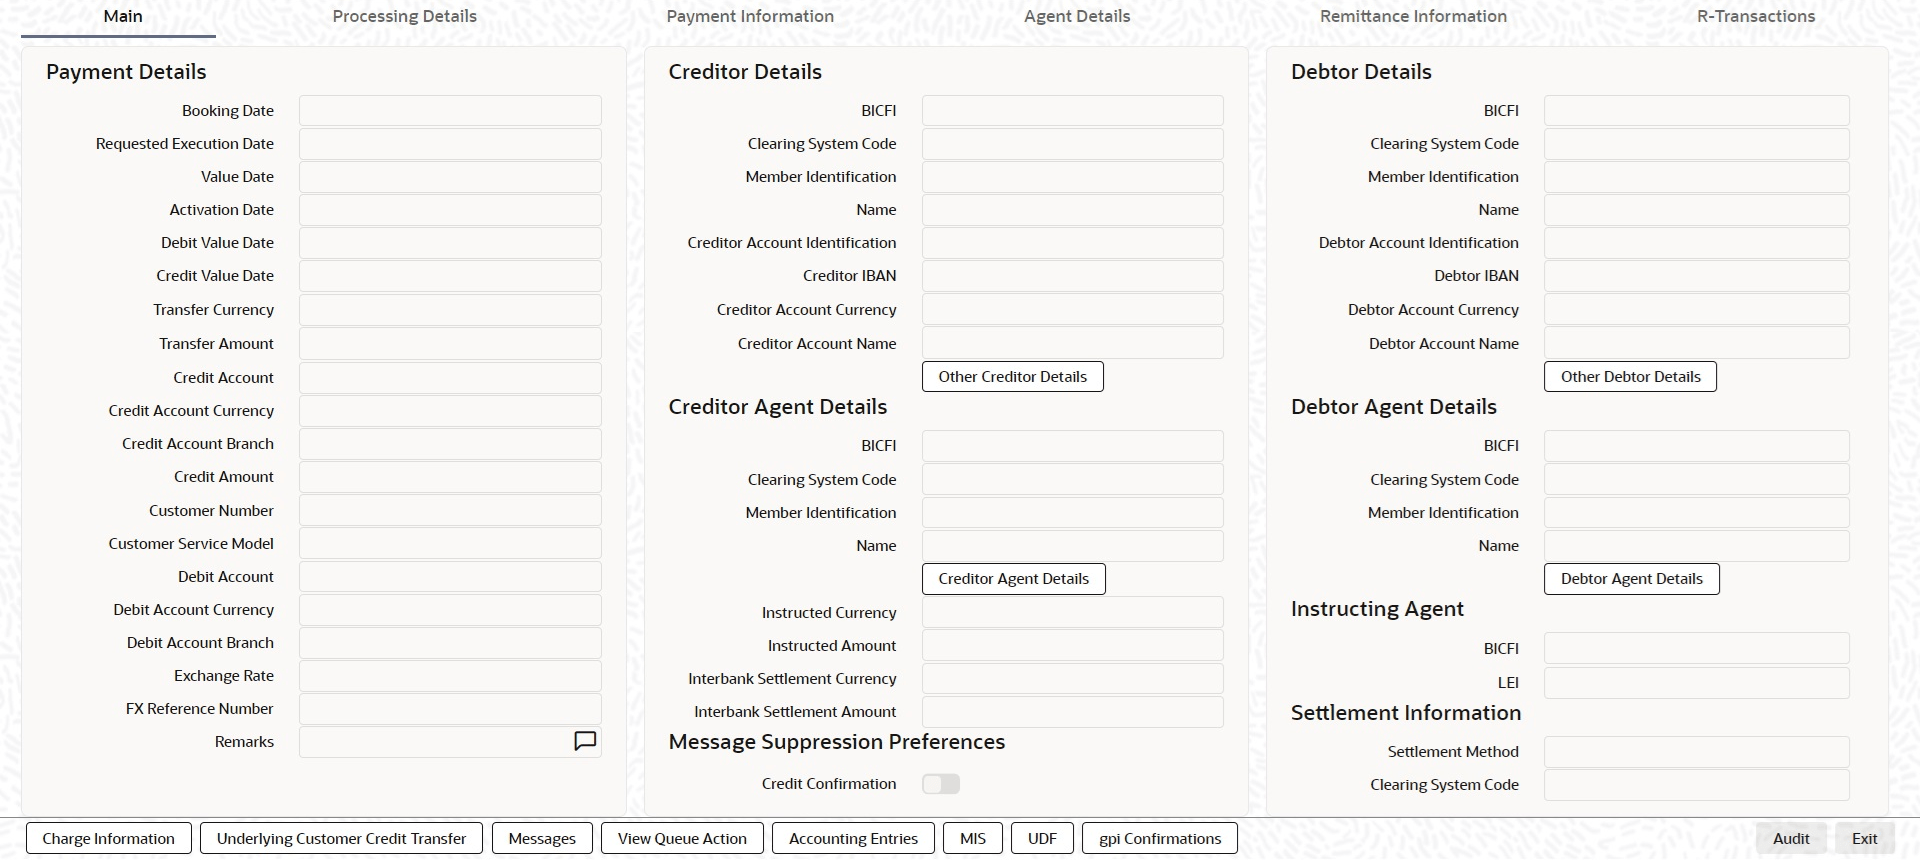Screen dimensions: 1920x860
Task: Open gpi Confirmations
Action: tap(1160, 838)
